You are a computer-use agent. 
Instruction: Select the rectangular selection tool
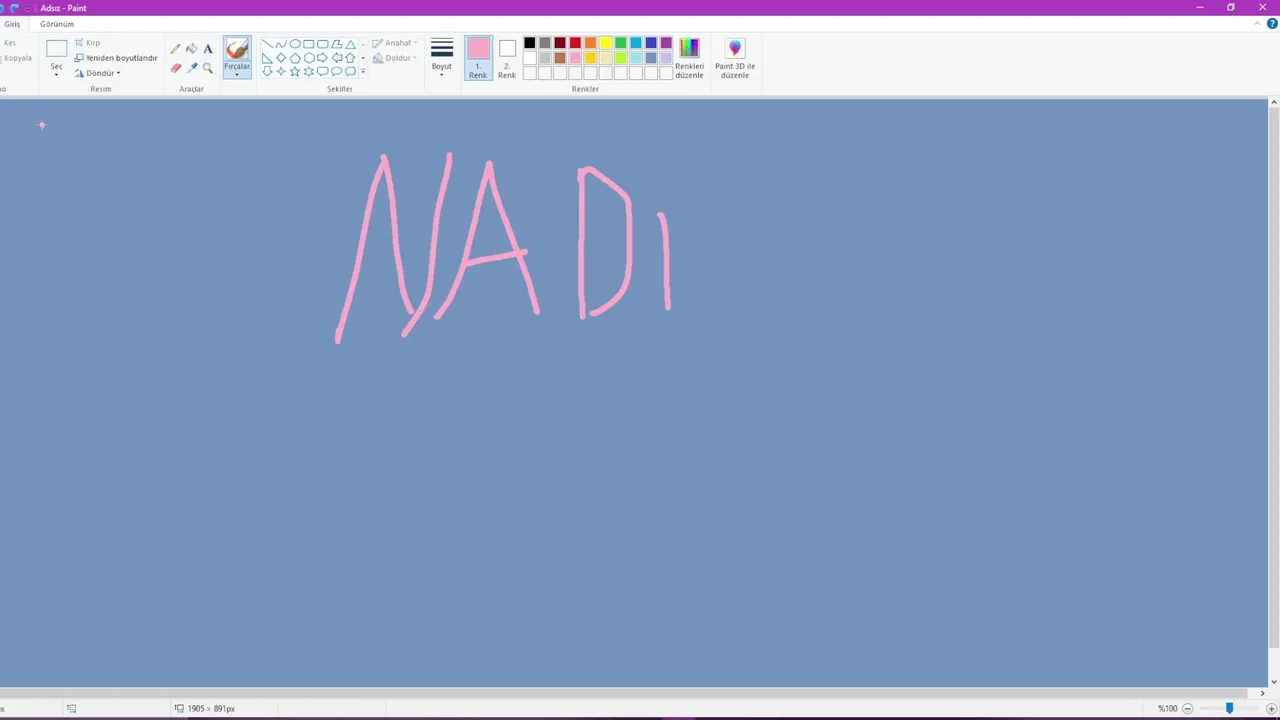pyautogui.click(x=57, y=48)
